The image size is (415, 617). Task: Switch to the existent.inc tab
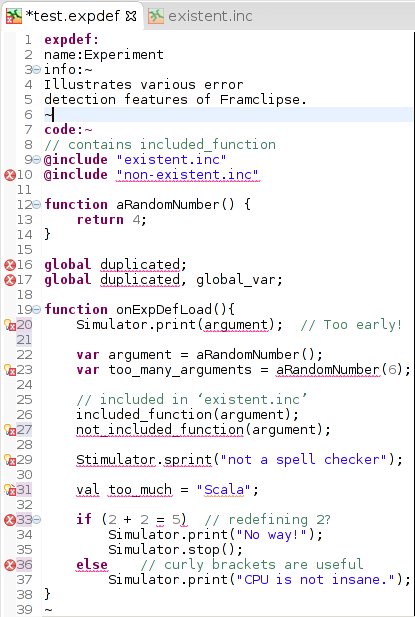(x=201, y=16)
